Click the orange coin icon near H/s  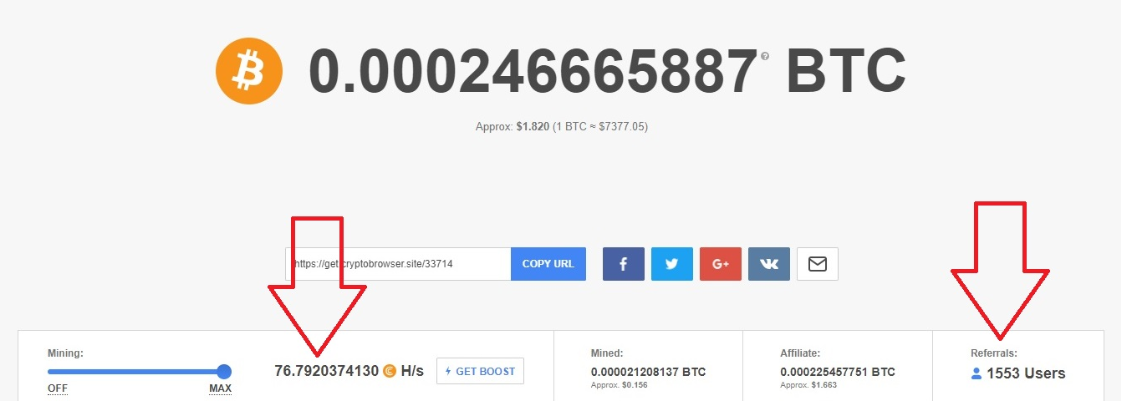tap(390, 371)
